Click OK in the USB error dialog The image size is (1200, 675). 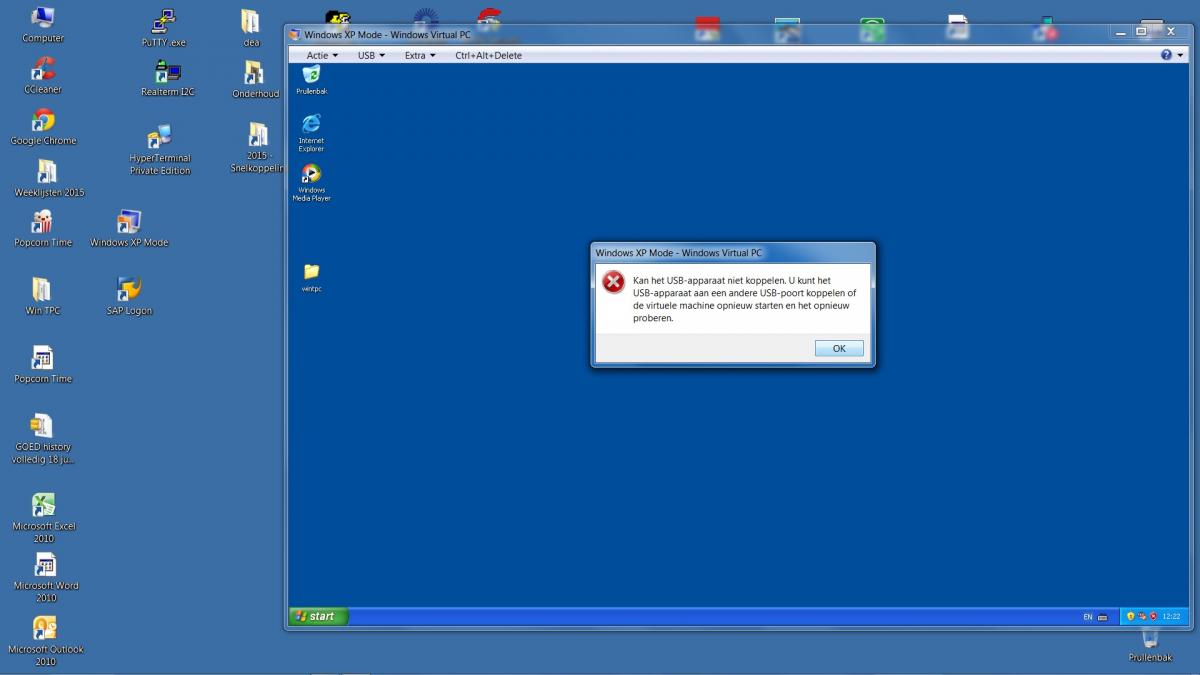[x=839, y=348]
